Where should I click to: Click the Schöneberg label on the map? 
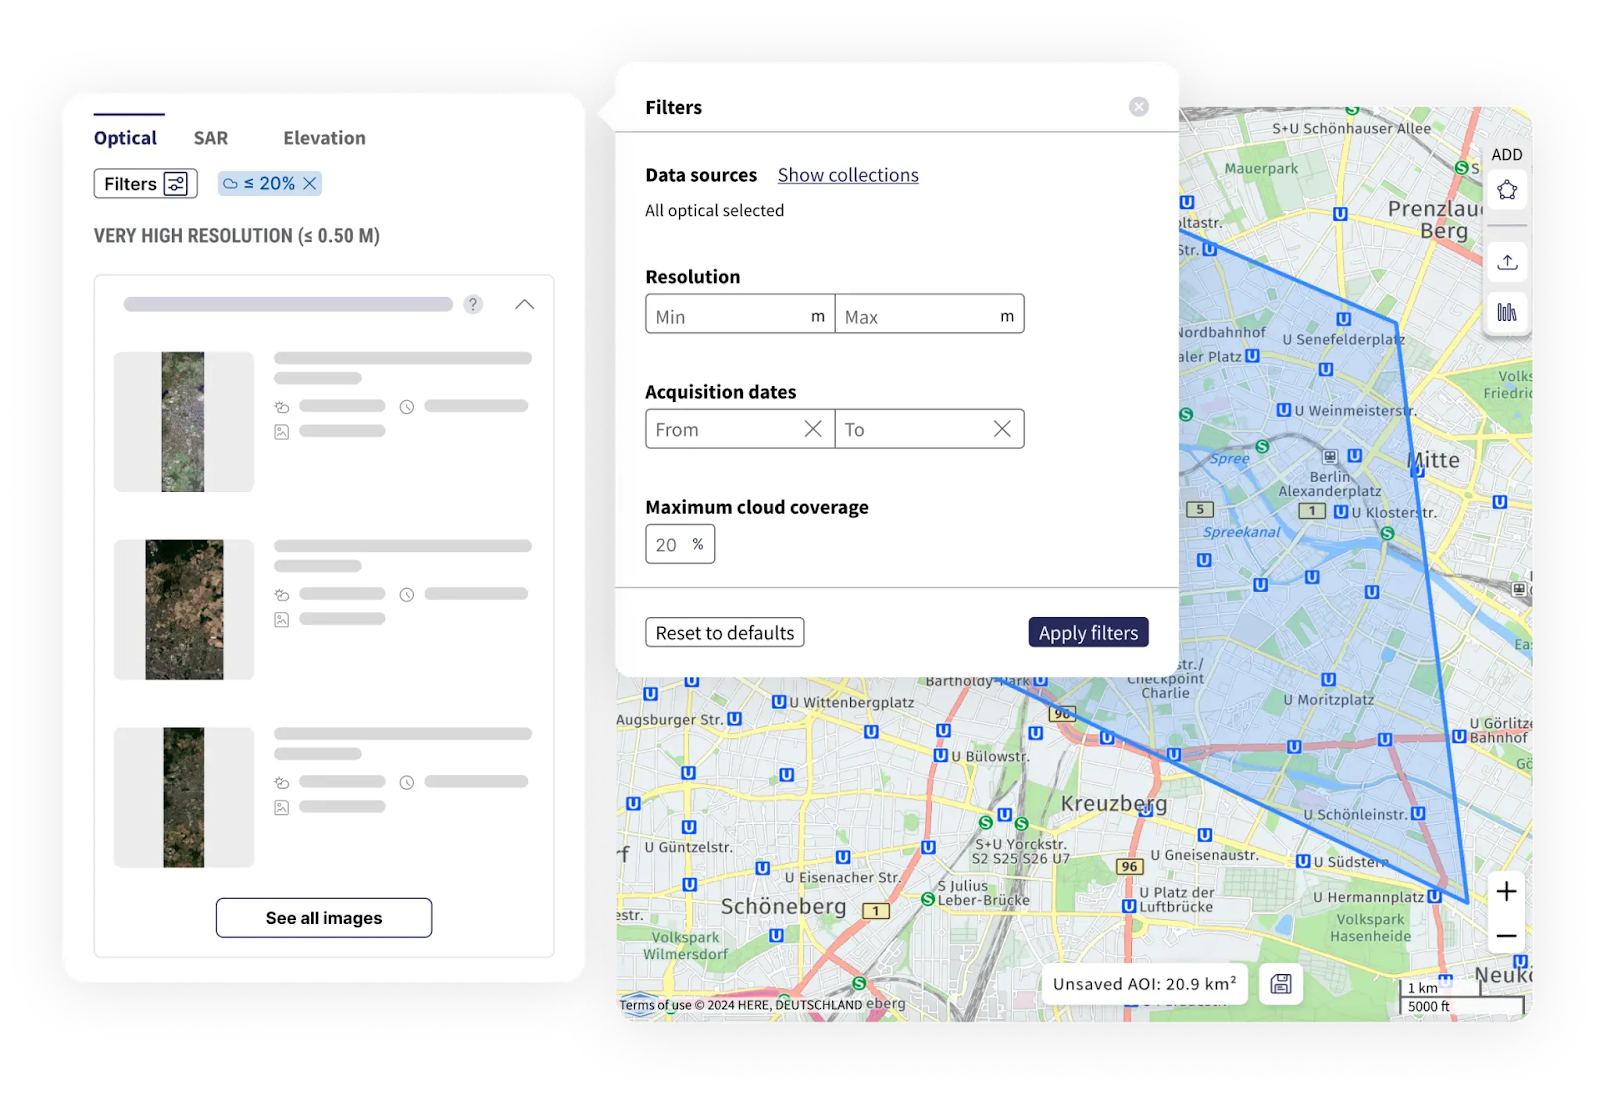[x=783, y=907]
